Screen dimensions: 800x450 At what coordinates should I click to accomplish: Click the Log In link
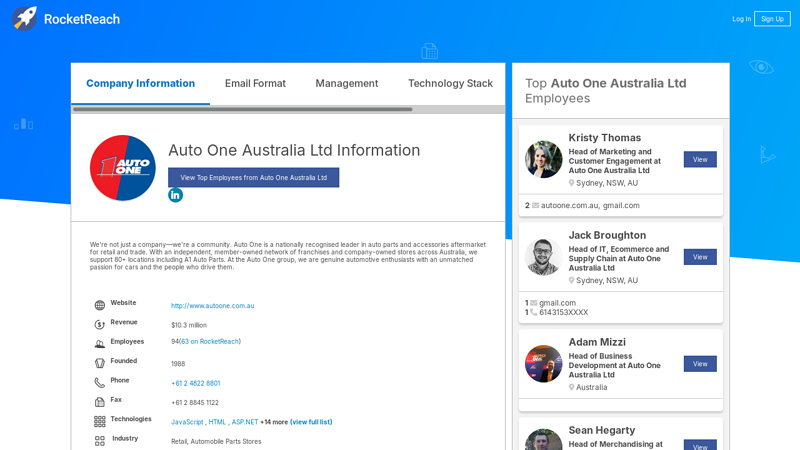pos(741,19)
